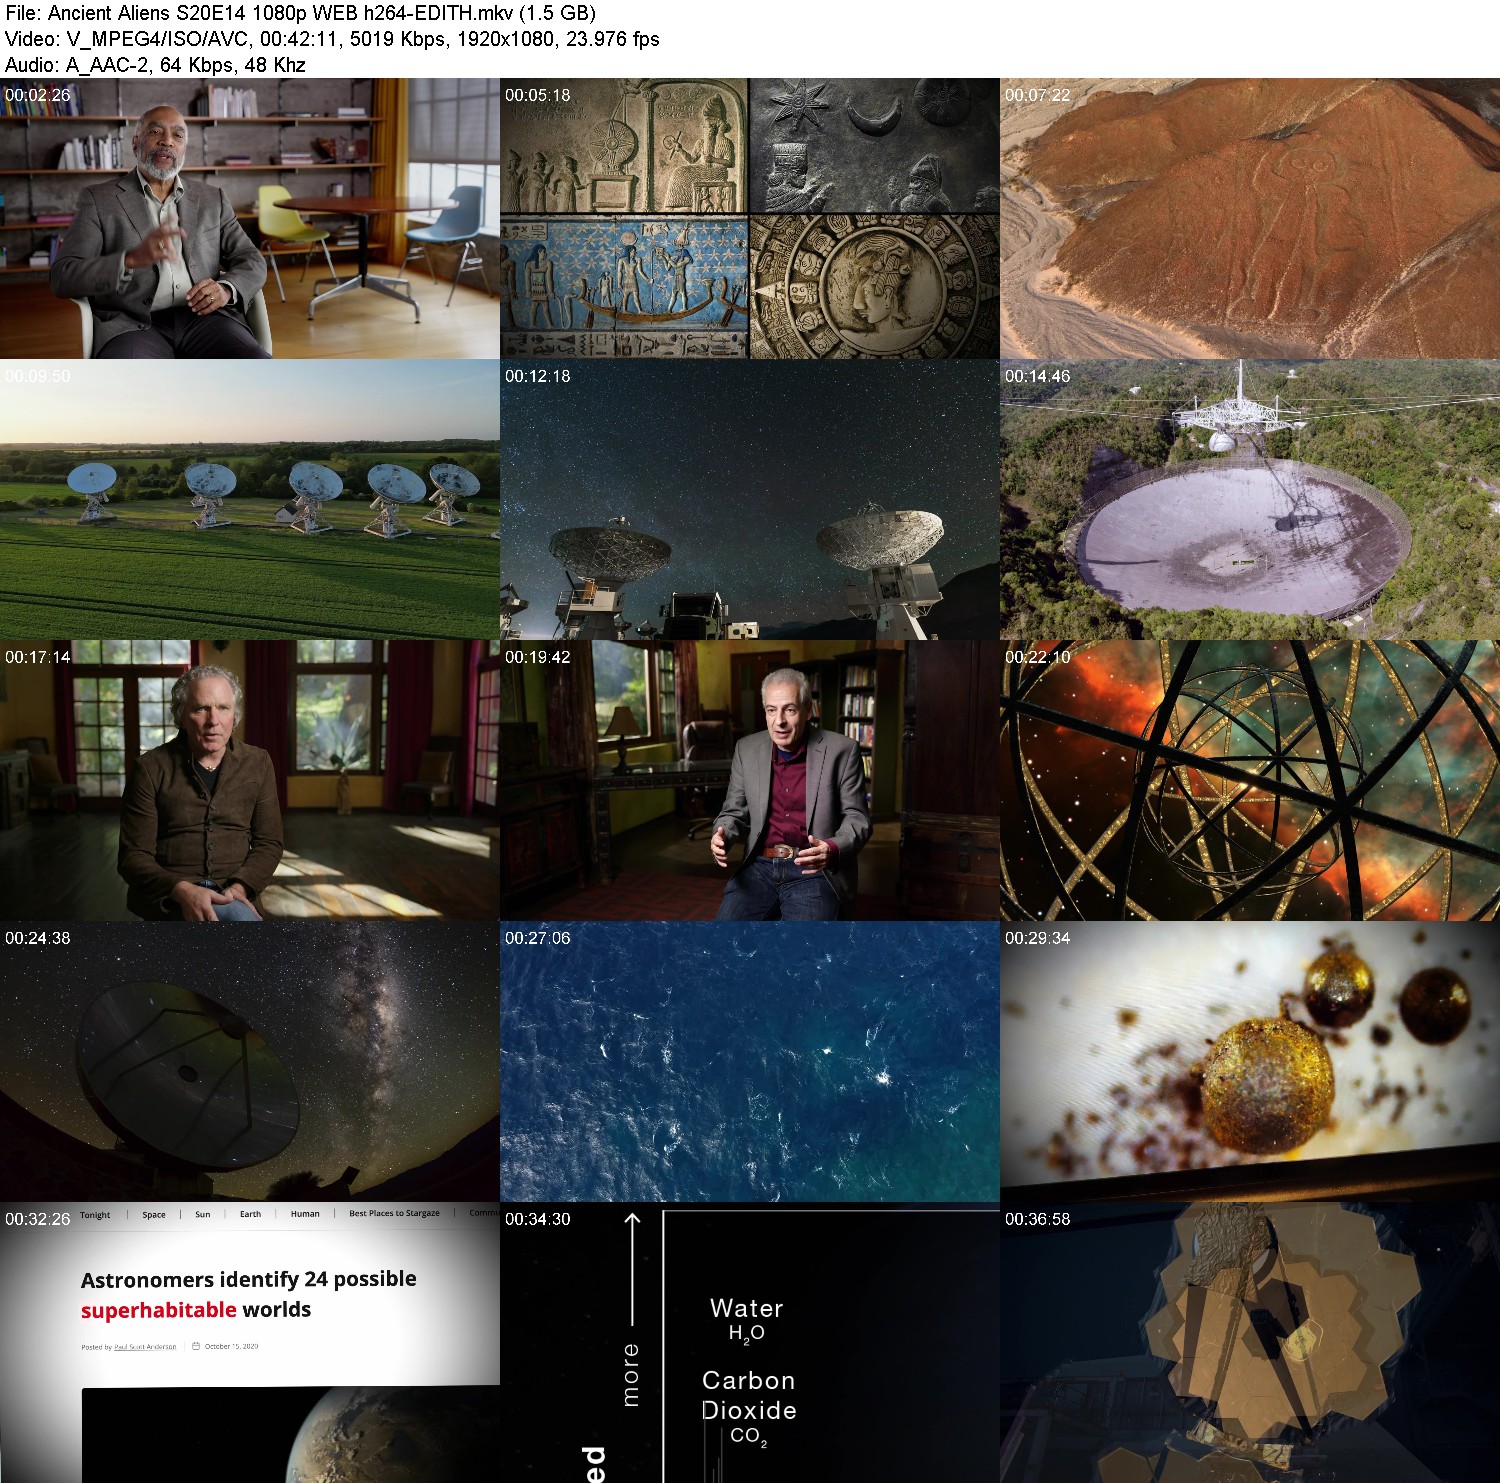Screen dimensions: 1500x1483
Task: Click the 00:17:14 timestamp label
Action: [38, 657]
